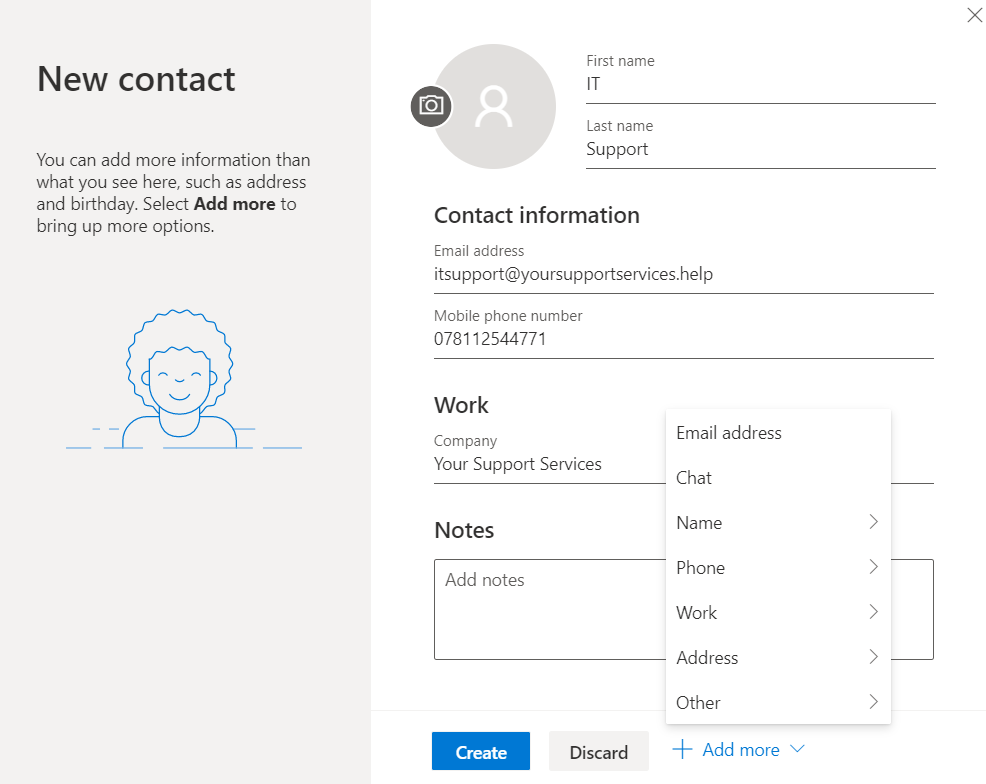The width and height of the screenshot is (986, 784).
Task: Click the camera icon to add photo
Action: click(431, 106)
